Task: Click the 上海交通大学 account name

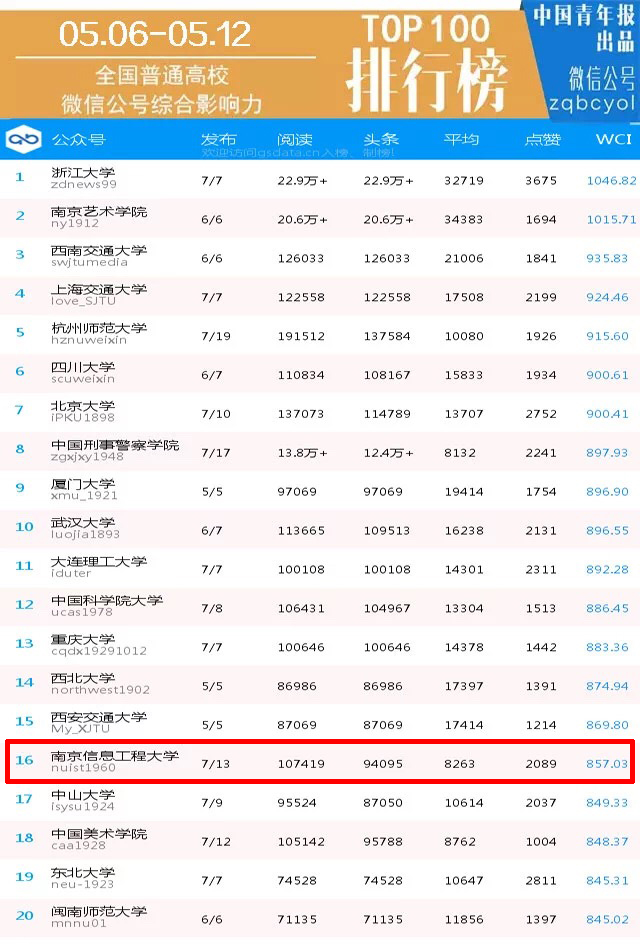Action: pyautogui.click(x=98, y=289)
